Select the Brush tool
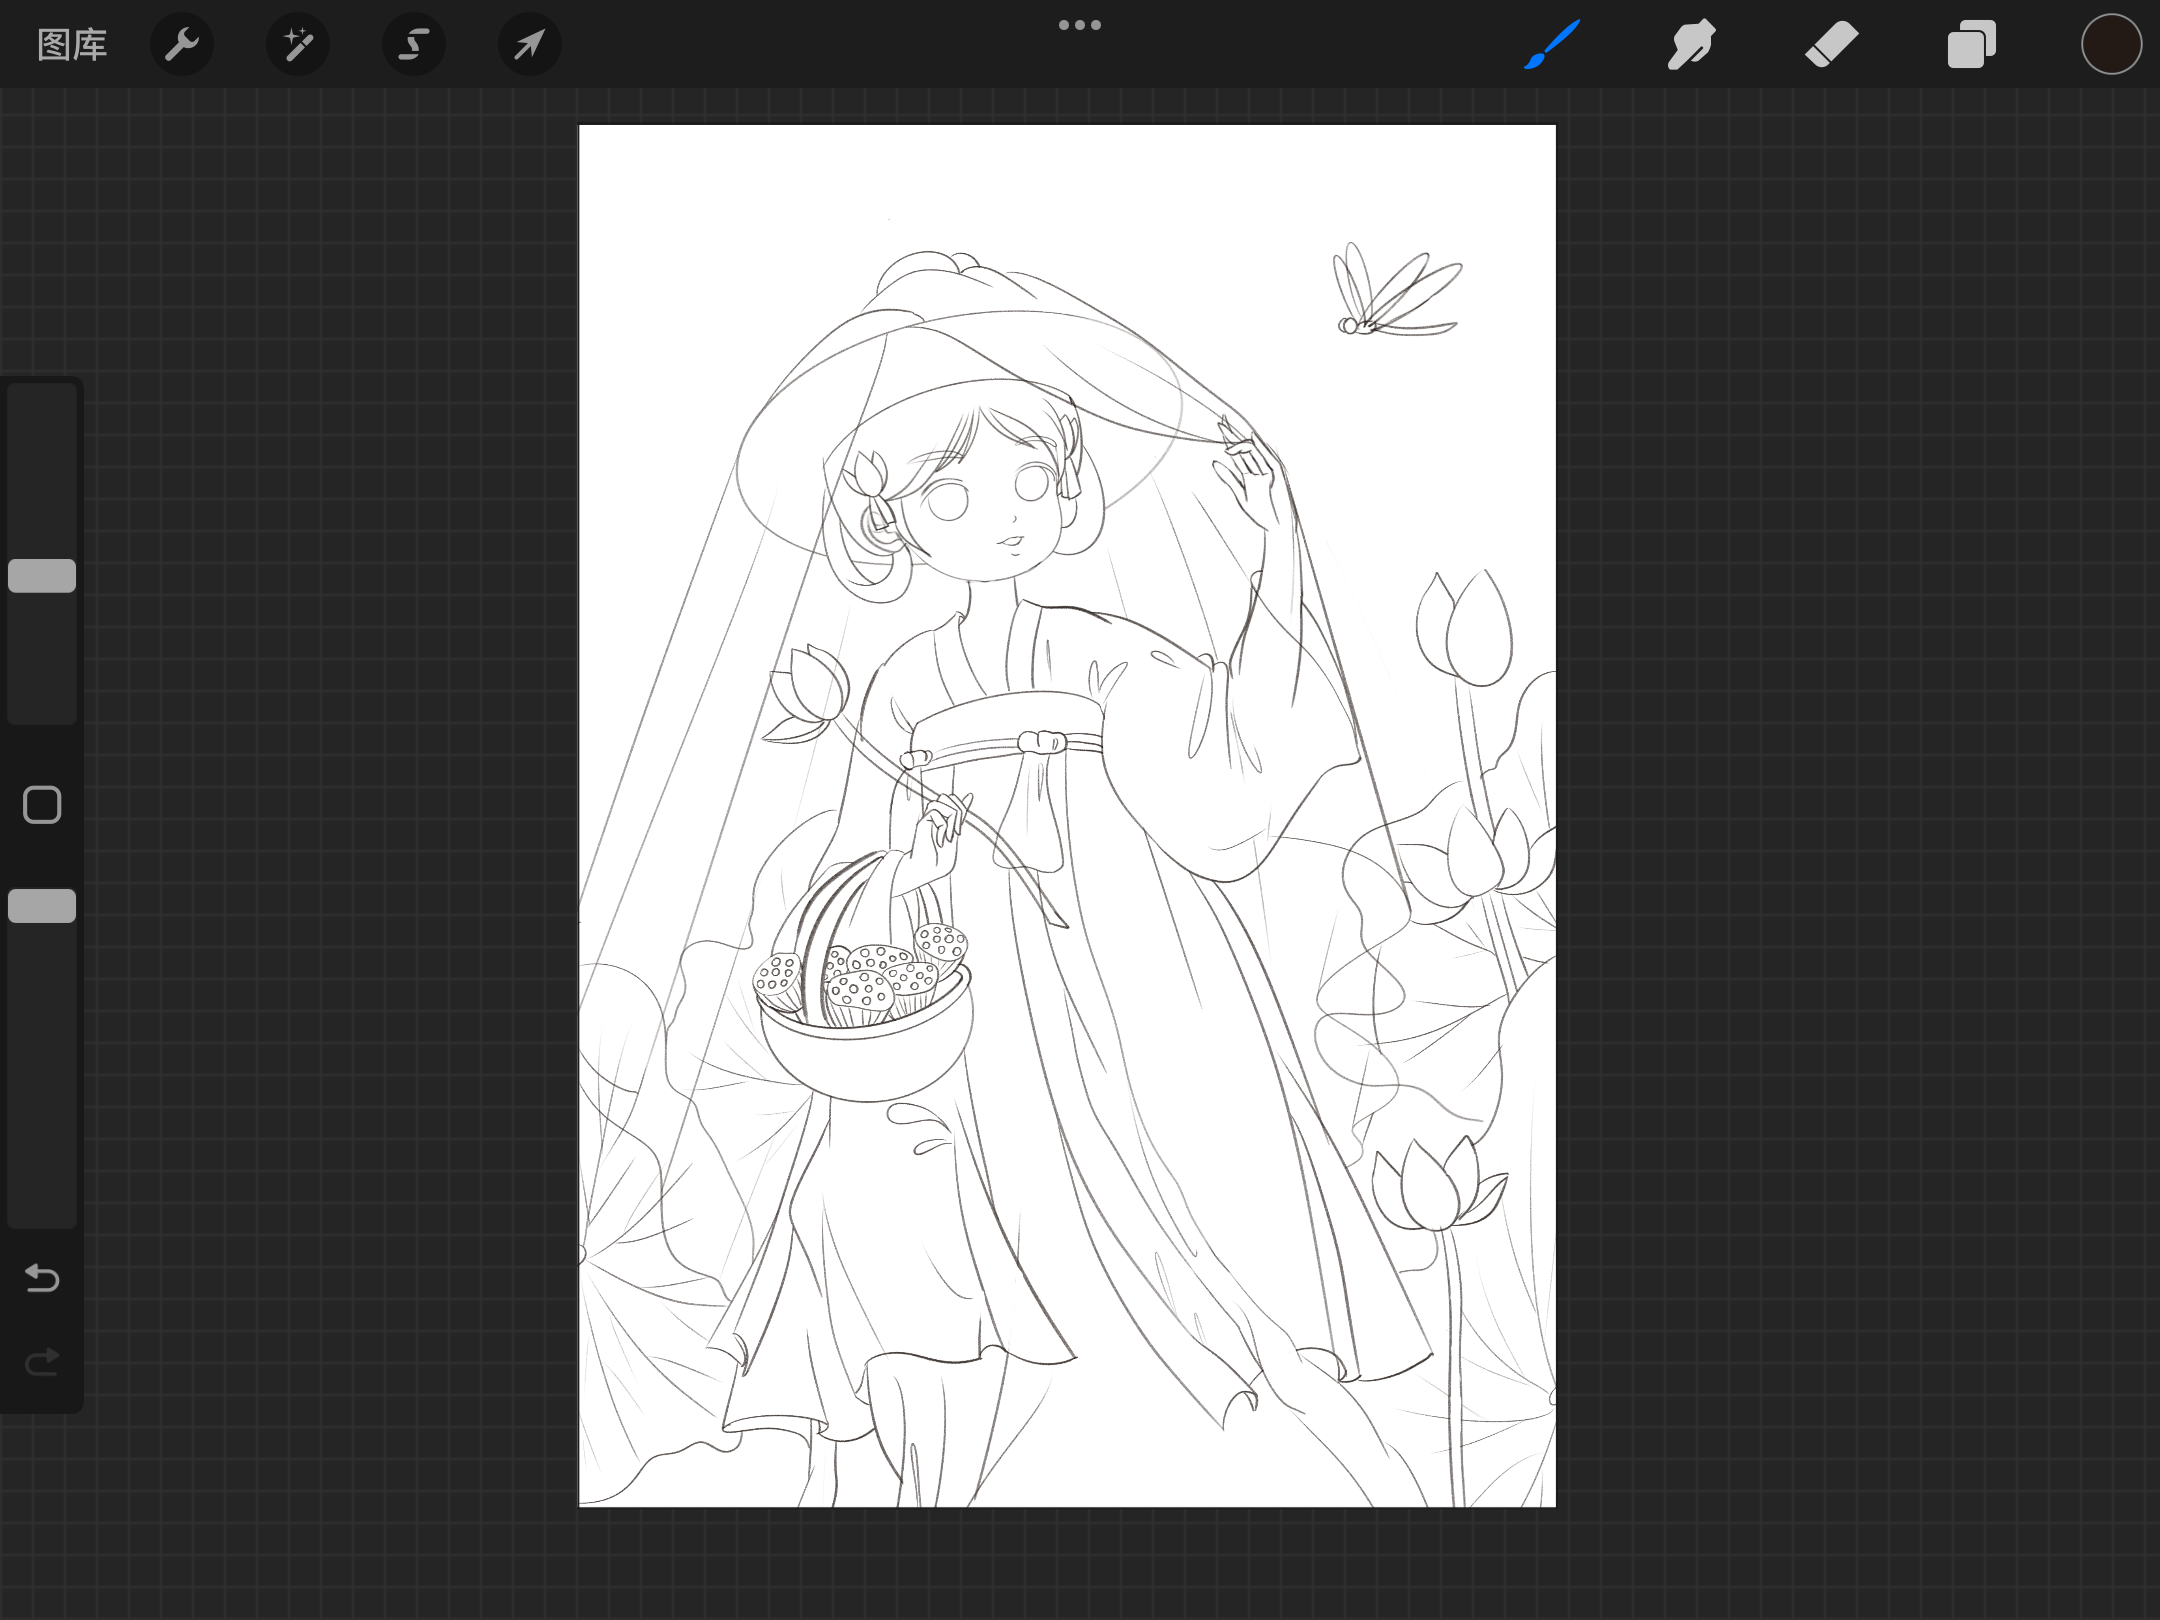The image size is (2160, 1620). pos(1552,45)
